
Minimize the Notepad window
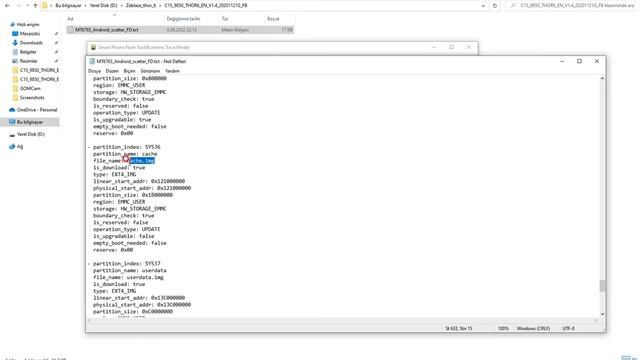pyautogui.click(x=562, y=61)
